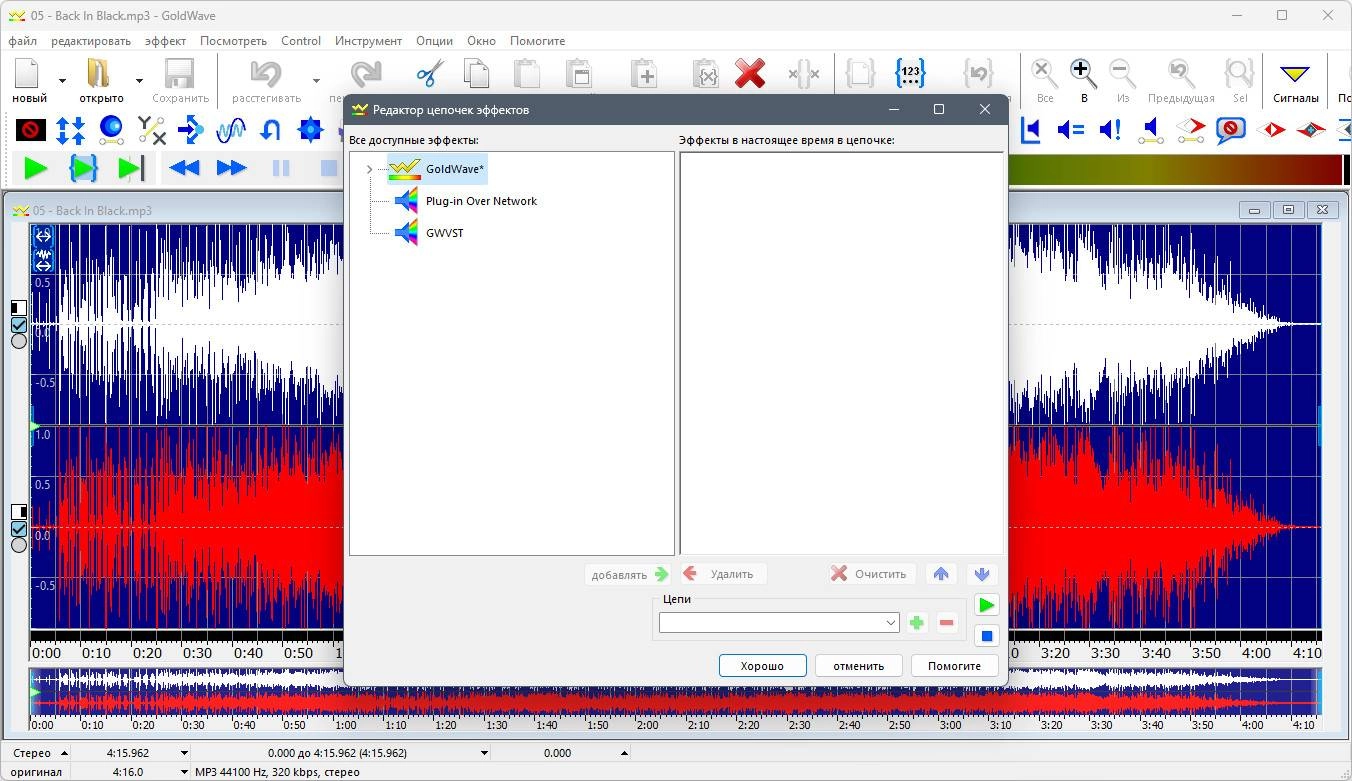Click the '123' braces icon in toolbar
Viewport: 1352px width, 781px height.
click(910, 74)
